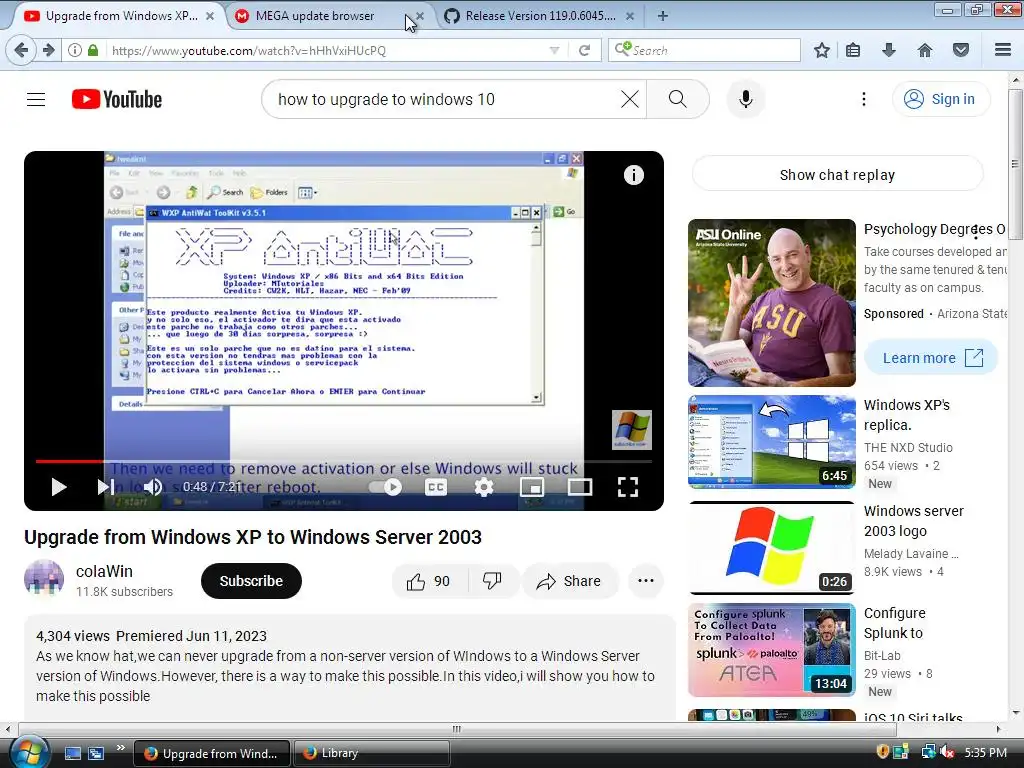This screenshot has width=1024, height=768.
Task: Show chat replay
Action: (837, 175)
